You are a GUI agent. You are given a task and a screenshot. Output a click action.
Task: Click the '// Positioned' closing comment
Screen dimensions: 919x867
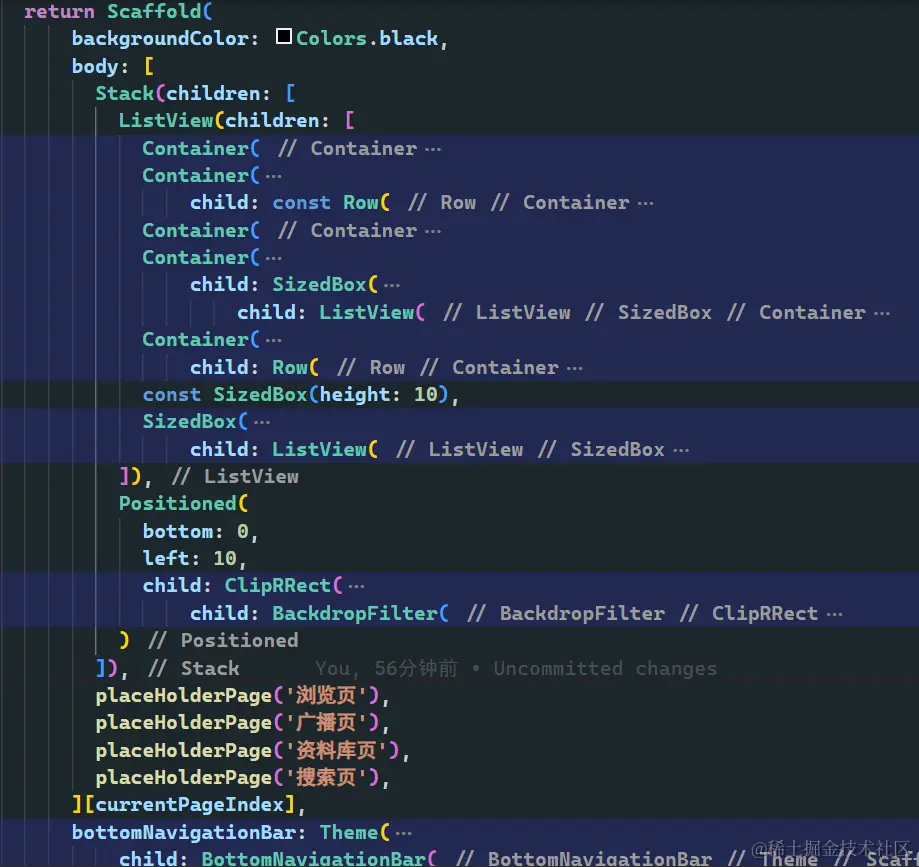(x=223, y=641)
